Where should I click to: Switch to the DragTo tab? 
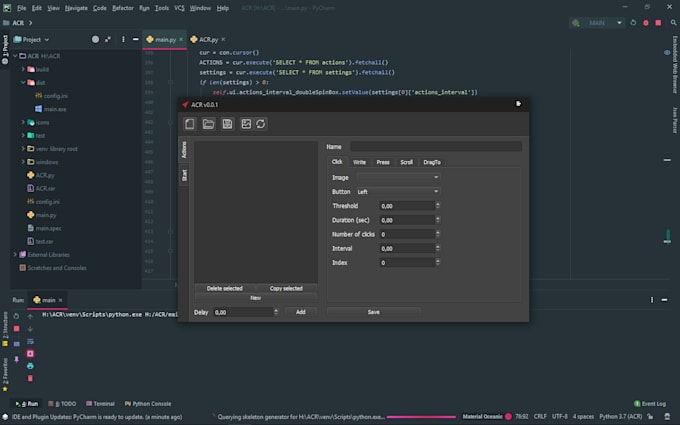(x=432, y=162)
